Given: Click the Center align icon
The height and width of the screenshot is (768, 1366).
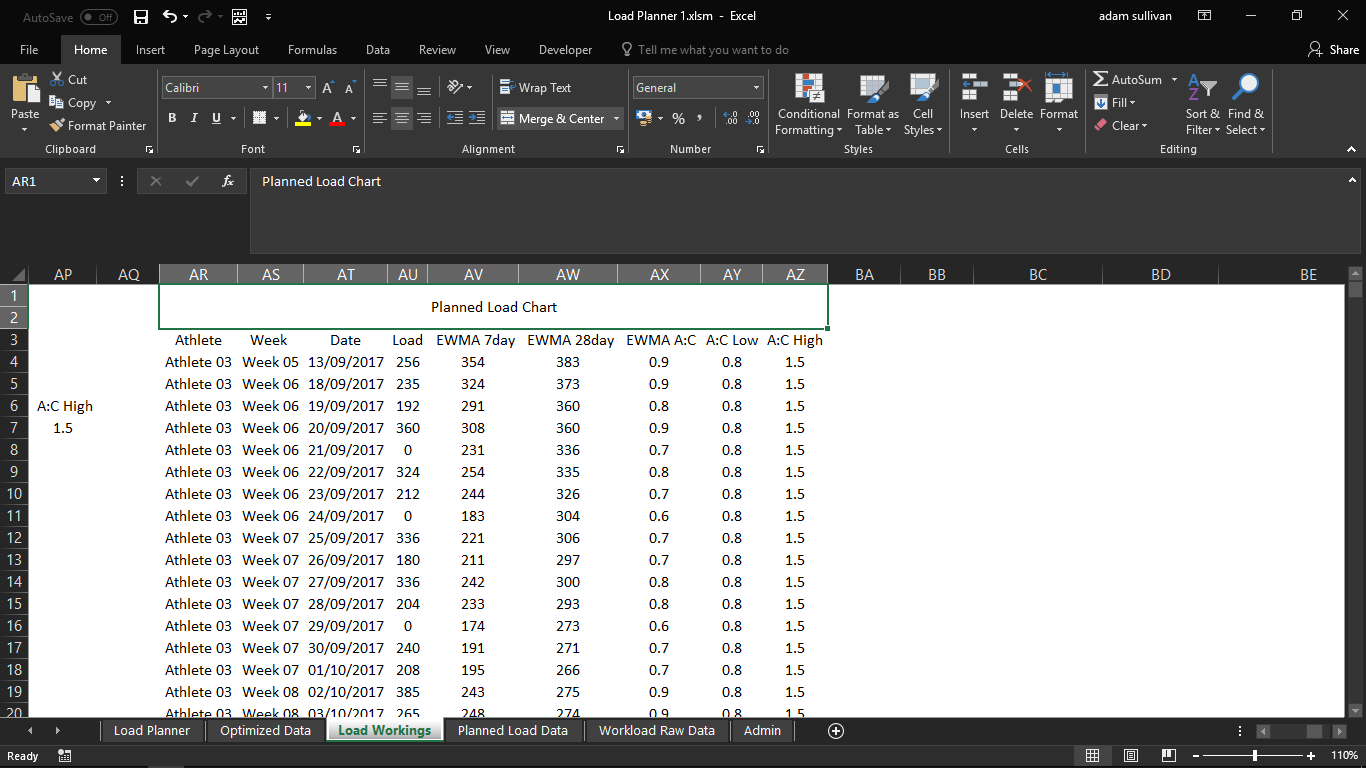Looking at the screenshot, I should [401, 118].
